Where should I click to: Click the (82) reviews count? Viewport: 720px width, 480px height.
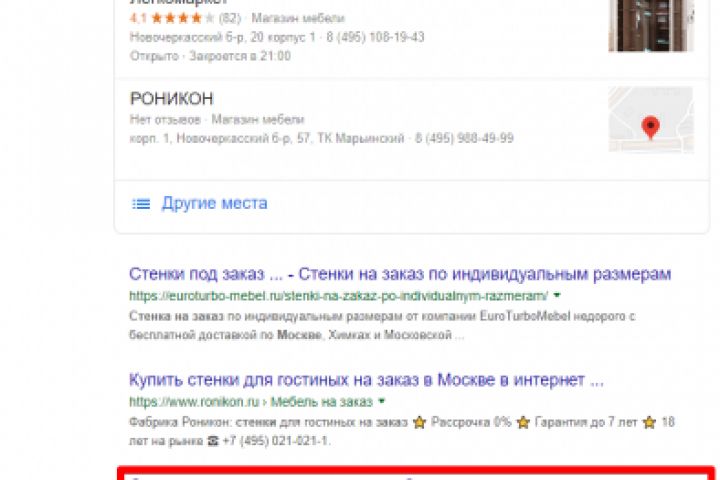[230, 18]
